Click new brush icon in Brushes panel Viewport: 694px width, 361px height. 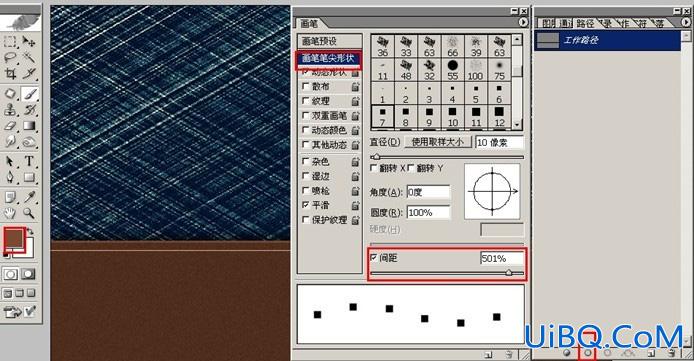[x=488, y=354]
